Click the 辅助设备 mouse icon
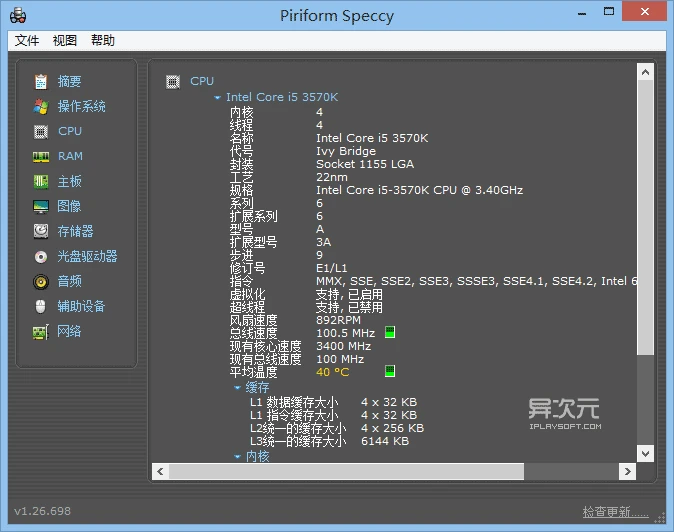Viewport: 674px width, 532px height. pyautogui.click(x=40, y=306)
